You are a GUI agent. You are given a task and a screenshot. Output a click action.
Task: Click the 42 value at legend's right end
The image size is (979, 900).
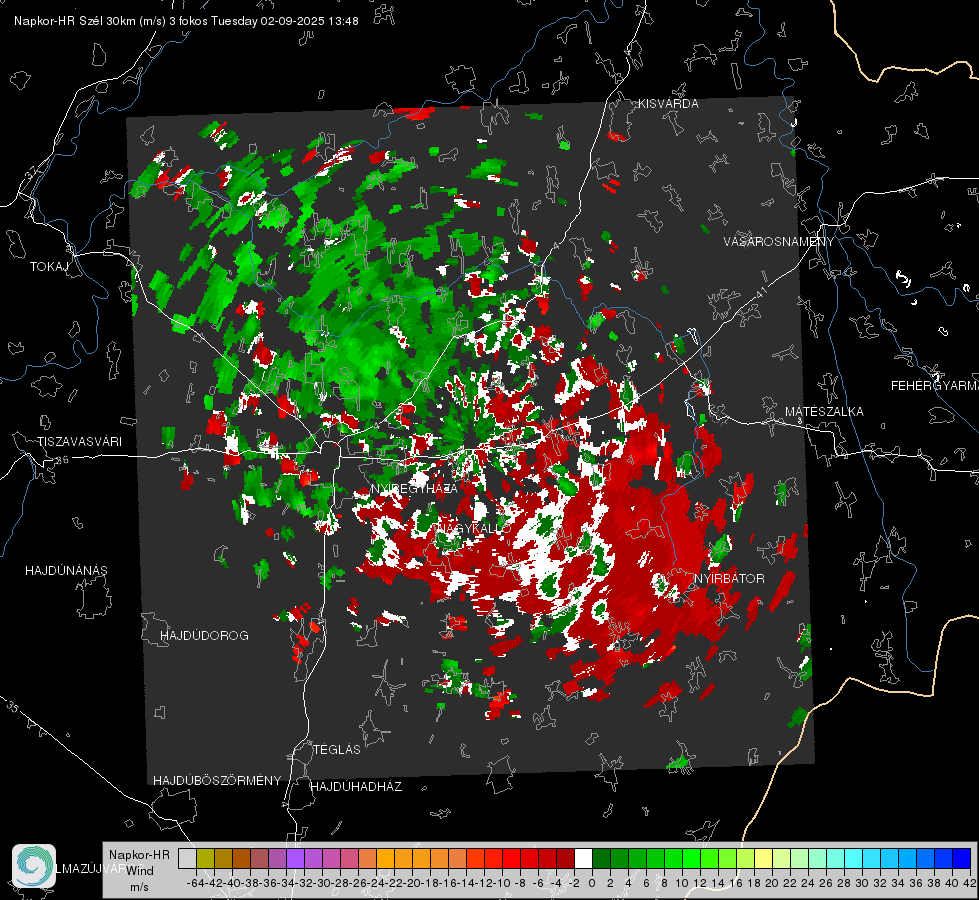tap(968, 883)
